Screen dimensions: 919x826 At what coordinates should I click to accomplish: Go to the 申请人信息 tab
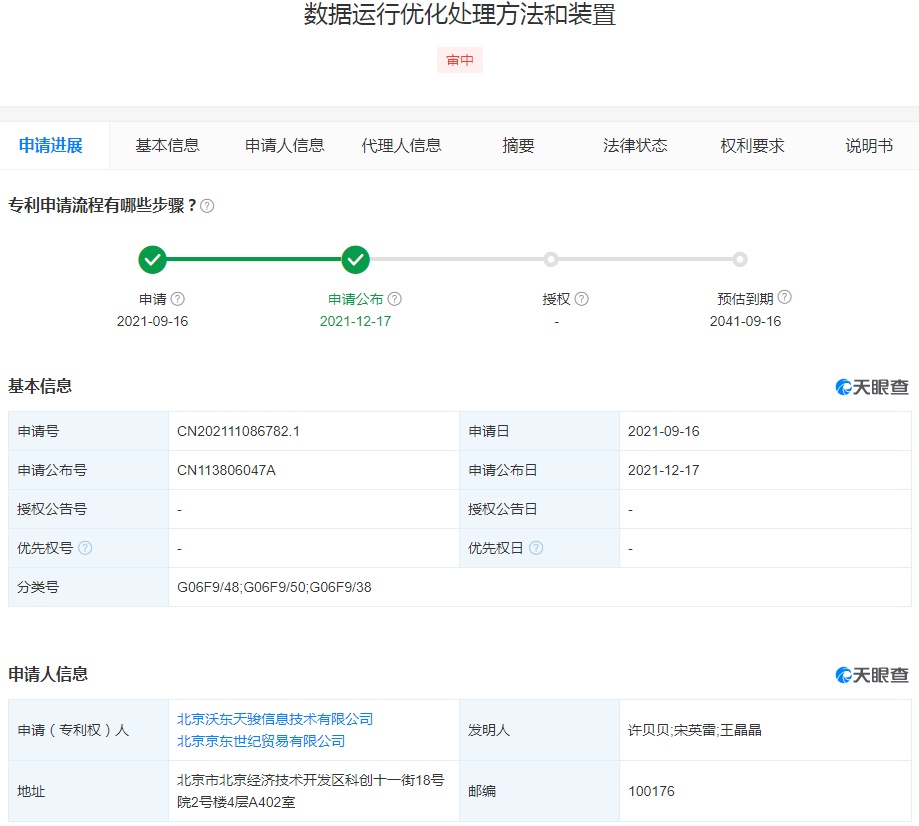(x=285, y=145)
